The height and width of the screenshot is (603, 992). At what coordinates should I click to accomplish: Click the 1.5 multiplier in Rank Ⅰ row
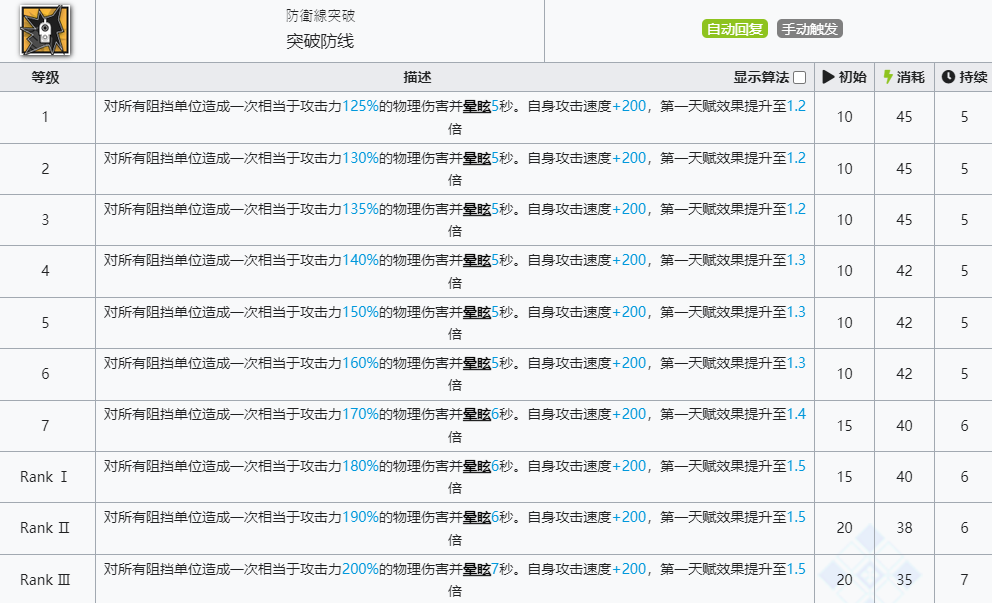(x=797, y=466)
